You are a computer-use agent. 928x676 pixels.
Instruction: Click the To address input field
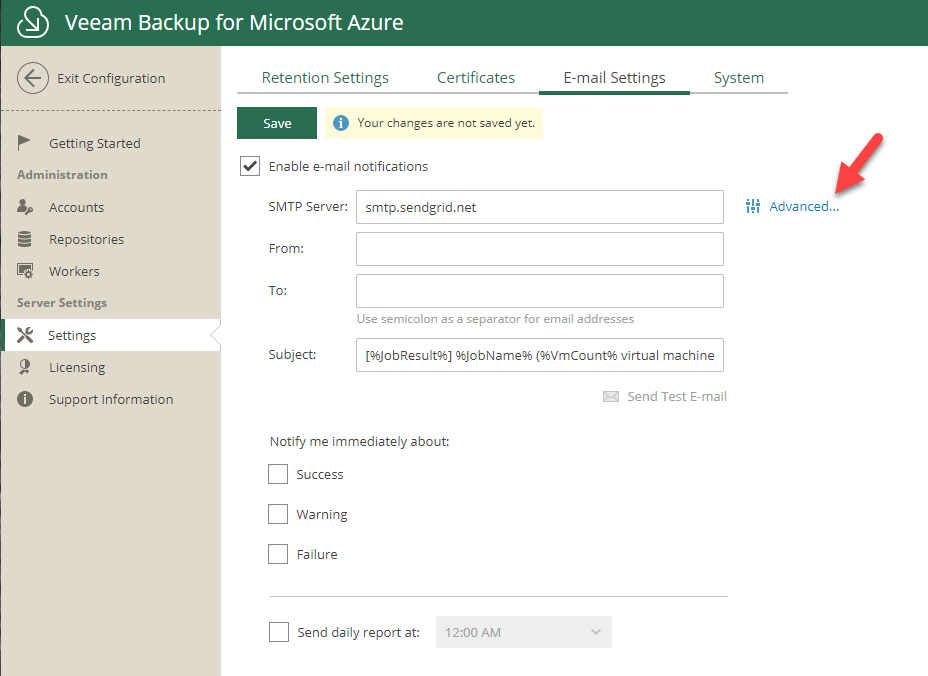(x=540, y=291)
